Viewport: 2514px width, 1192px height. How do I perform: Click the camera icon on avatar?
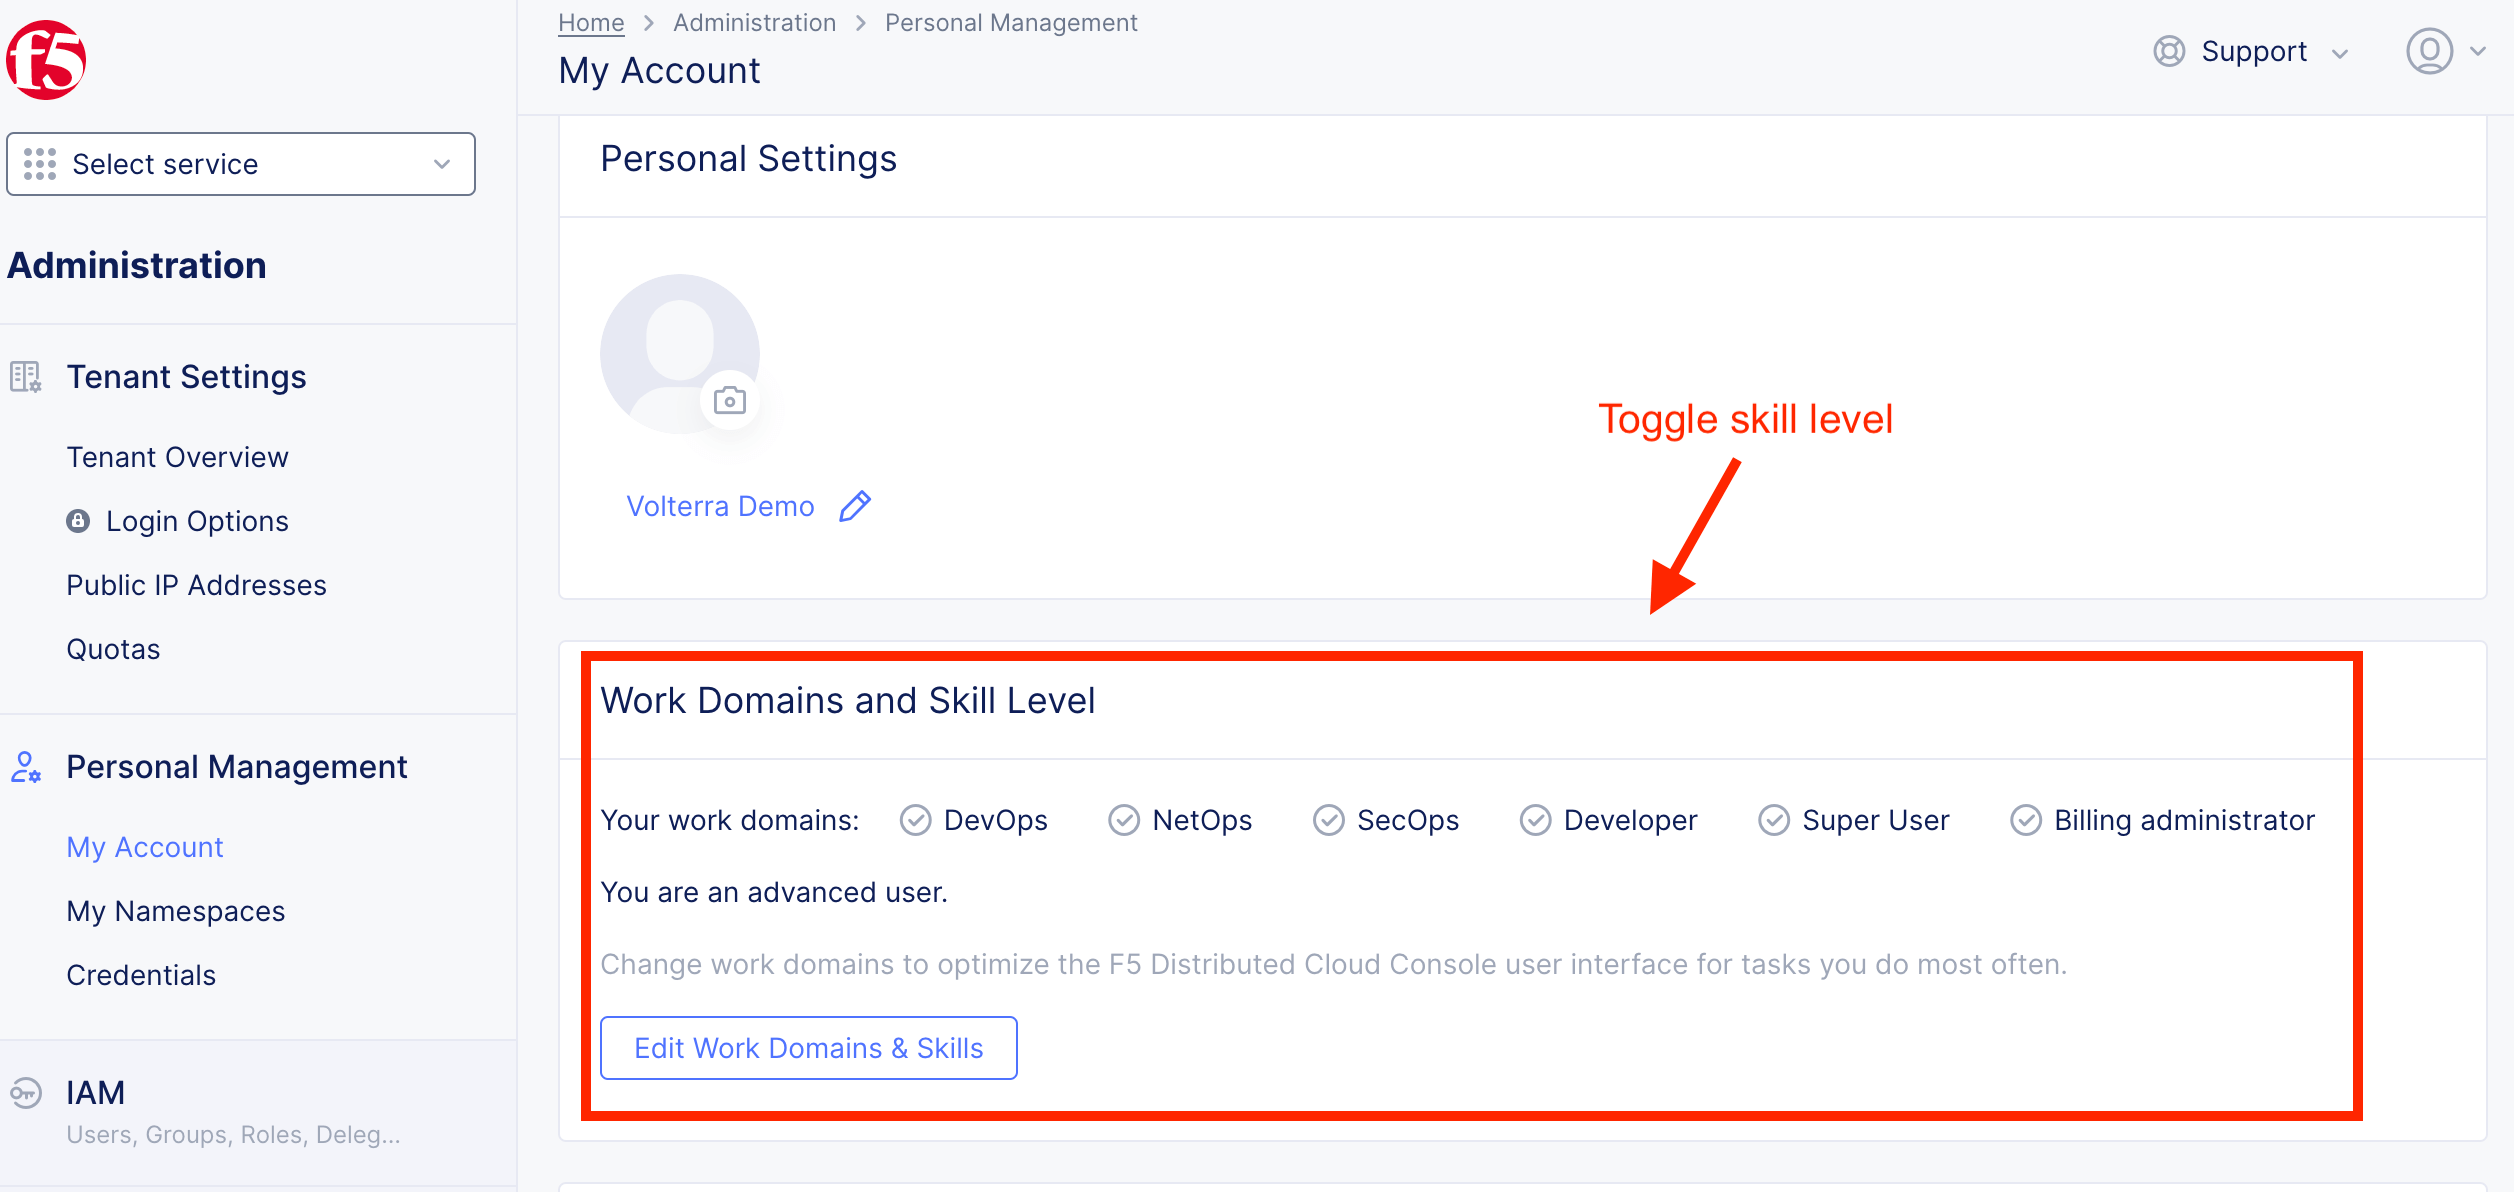(x=730, y=401)
